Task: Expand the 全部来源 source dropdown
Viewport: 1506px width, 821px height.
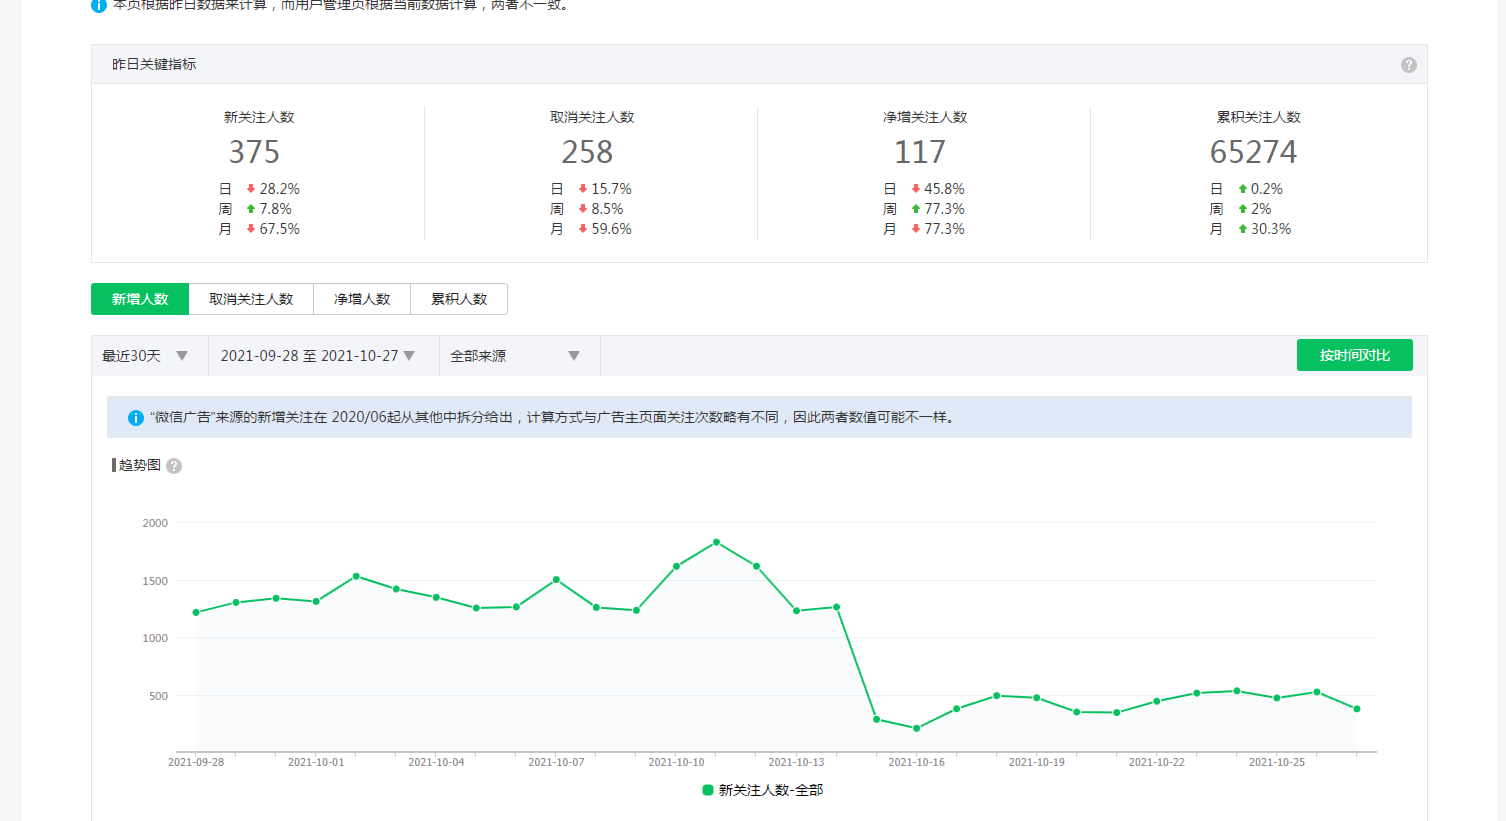Action: click(x=515, y=356)
